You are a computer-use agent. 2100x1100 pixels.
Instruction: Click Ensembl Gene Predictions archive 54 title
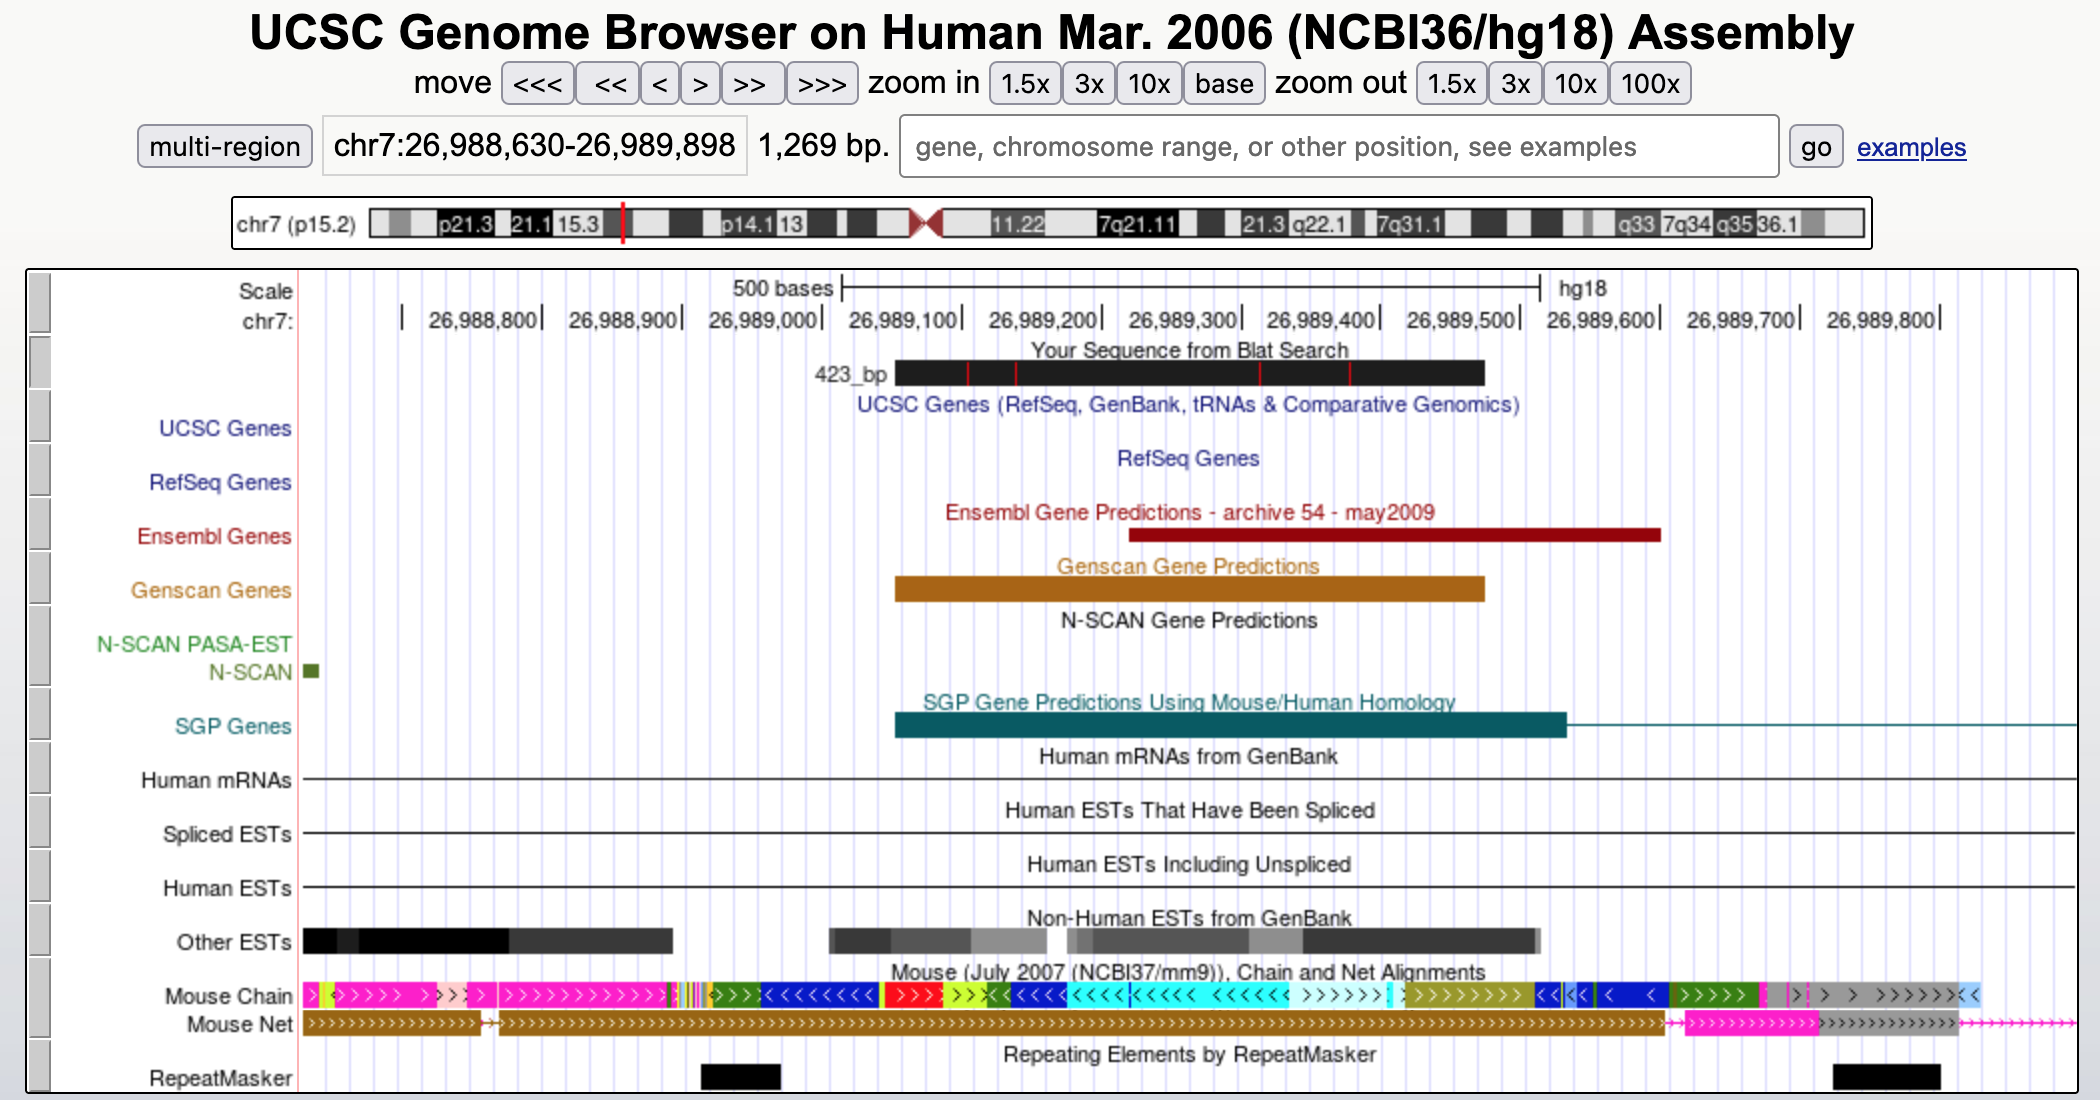coord(1189,512)
